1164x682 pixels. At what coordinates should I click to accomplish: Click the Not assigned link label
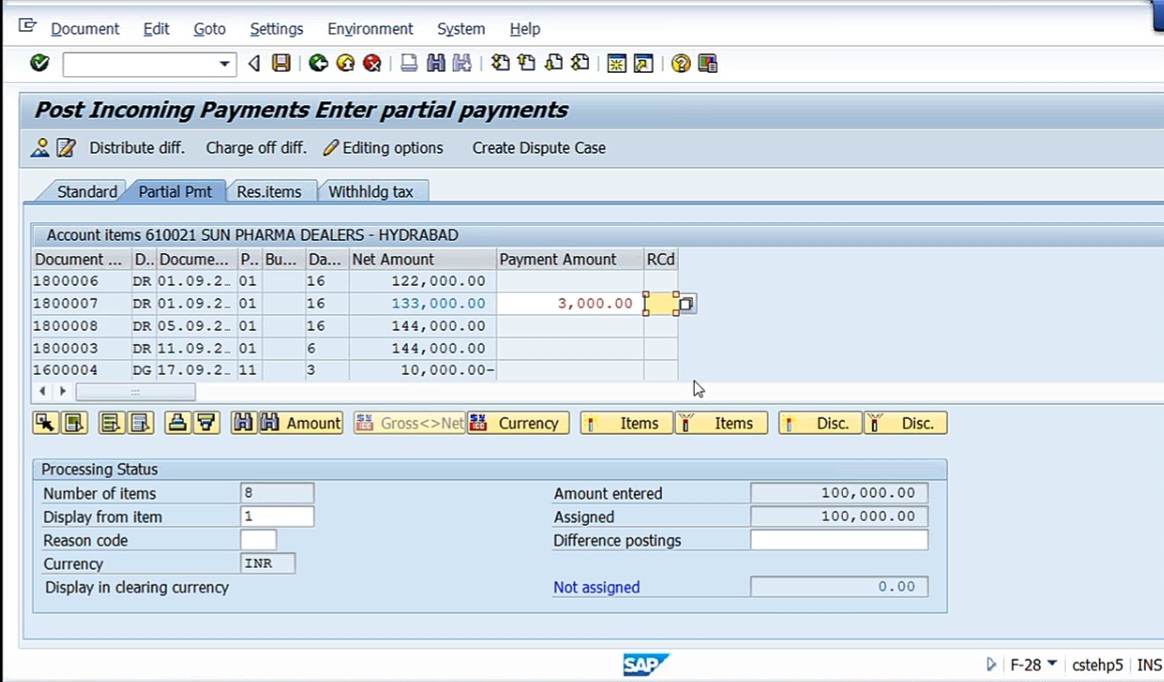tap(596, 587)
